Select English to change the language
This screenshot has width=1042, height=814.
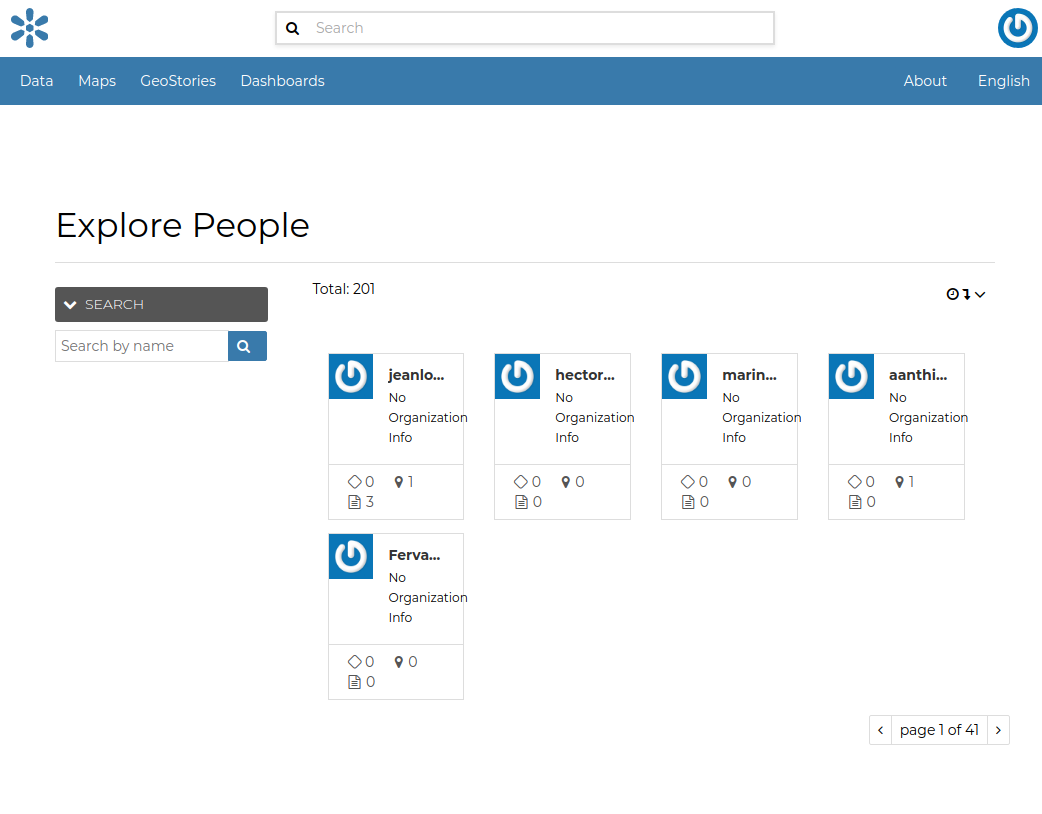click(x=1003, y=80)
